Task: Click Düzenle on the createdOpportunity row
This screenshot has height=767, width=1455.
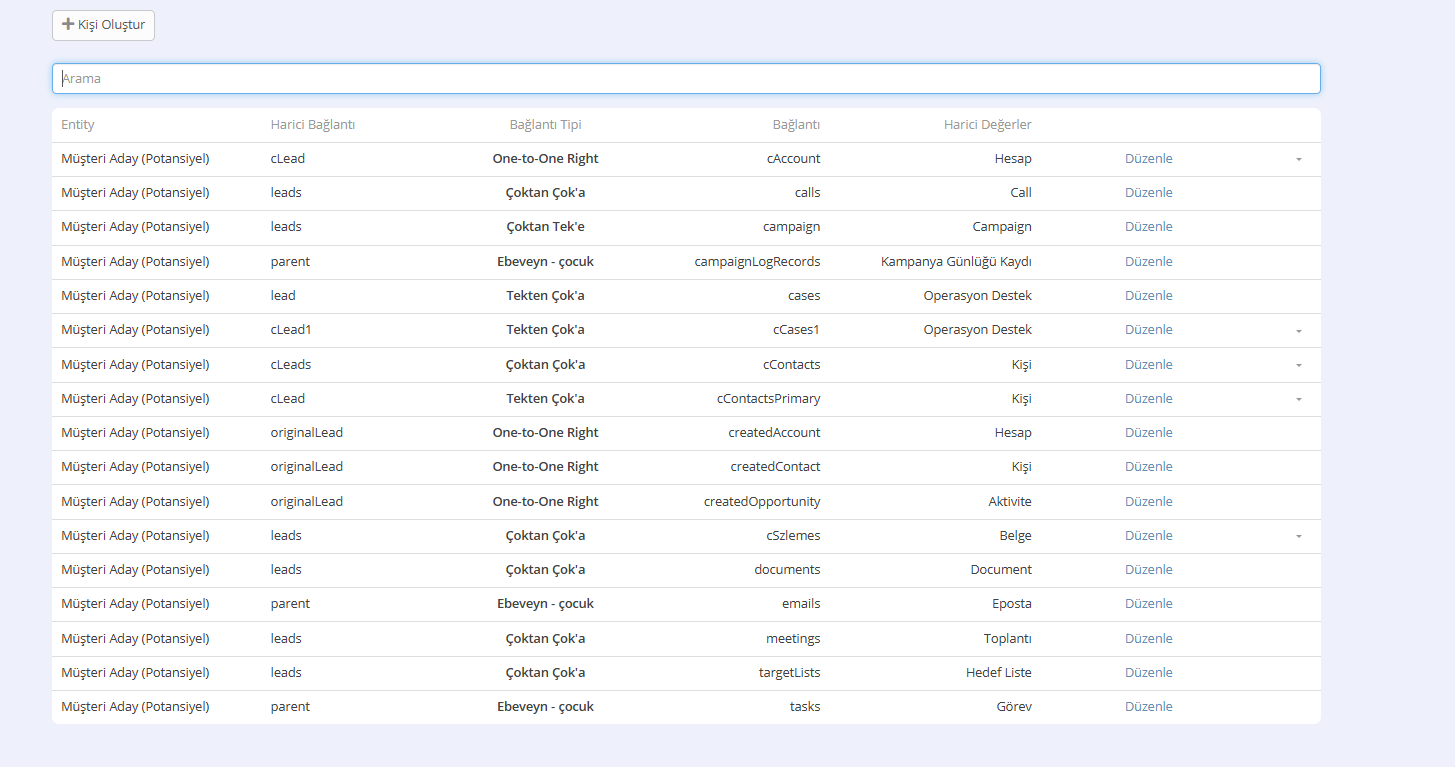Action: coord(1148,502)
